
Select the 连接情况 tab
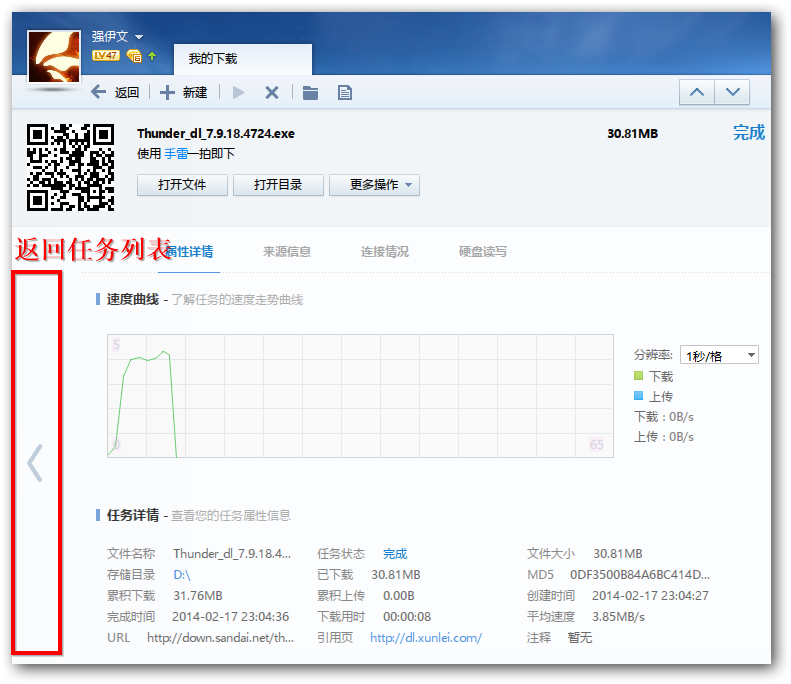tap(384, 251)
